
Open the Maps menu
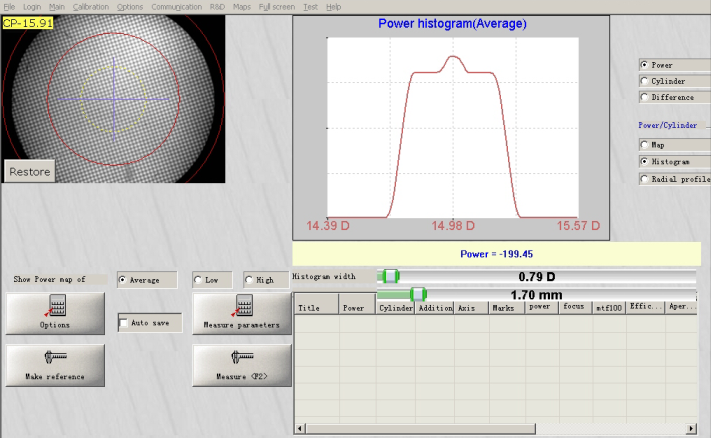242,6
